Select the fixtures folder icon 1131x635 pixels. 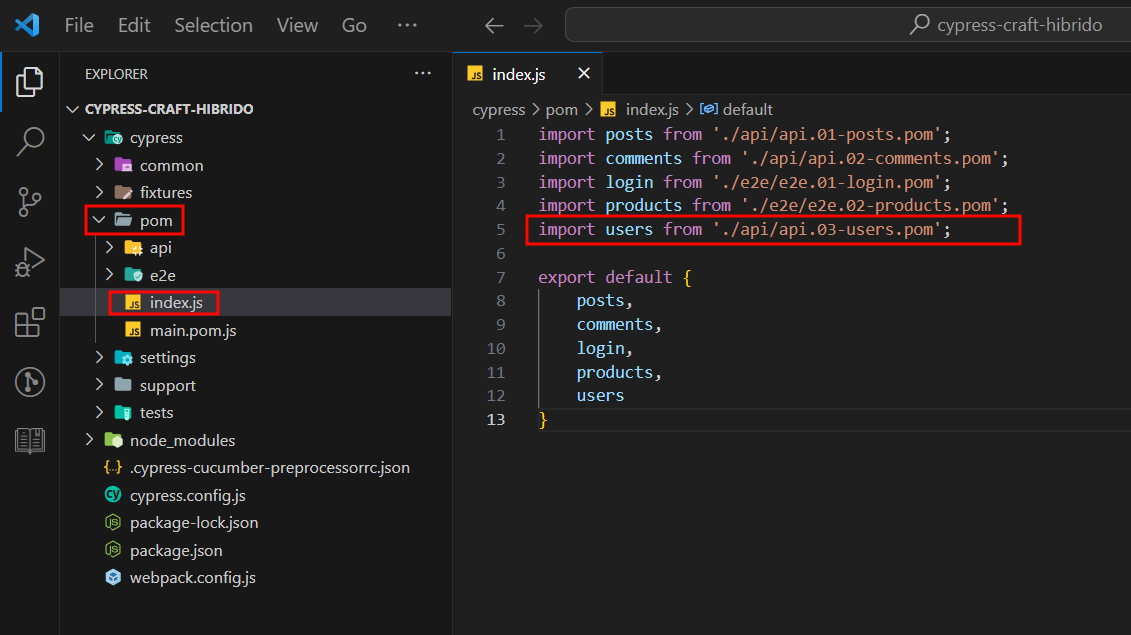coord(123,193)
